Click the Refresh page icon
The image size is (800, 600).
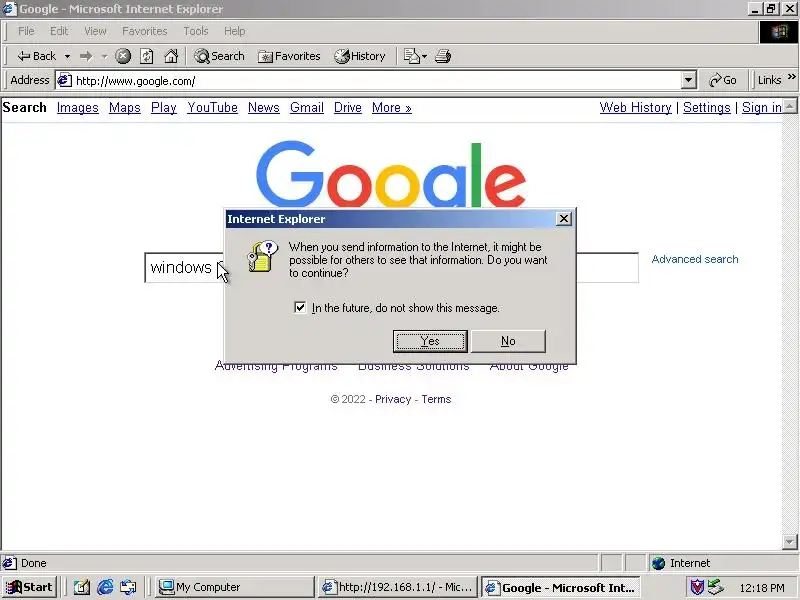point(147,56)
